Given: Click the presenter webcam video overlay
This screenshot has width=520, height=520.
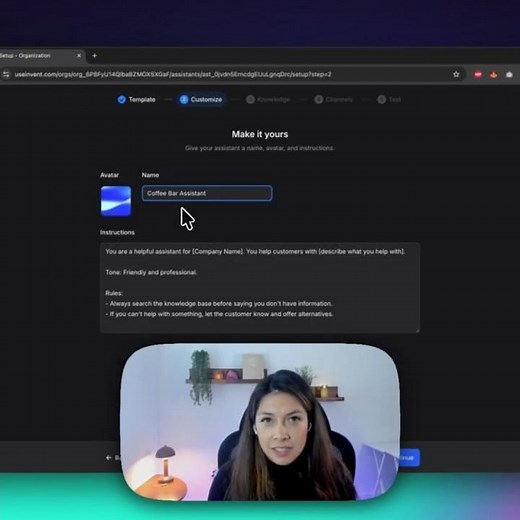Looking at the screenshot, I should (x=260, y=422).
